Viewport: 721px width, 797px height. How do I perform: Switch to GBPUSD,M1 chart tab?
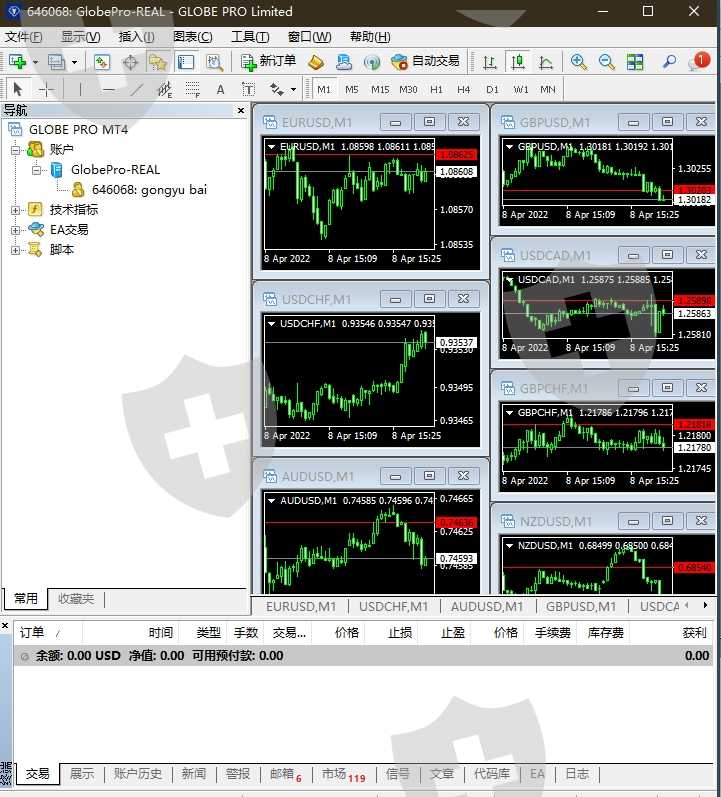click(x=581, y=606)
